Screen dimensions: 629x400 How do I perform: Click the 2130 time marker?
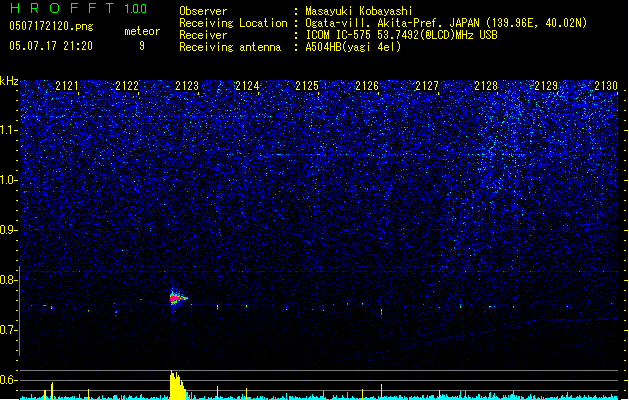tap(606, 86)
